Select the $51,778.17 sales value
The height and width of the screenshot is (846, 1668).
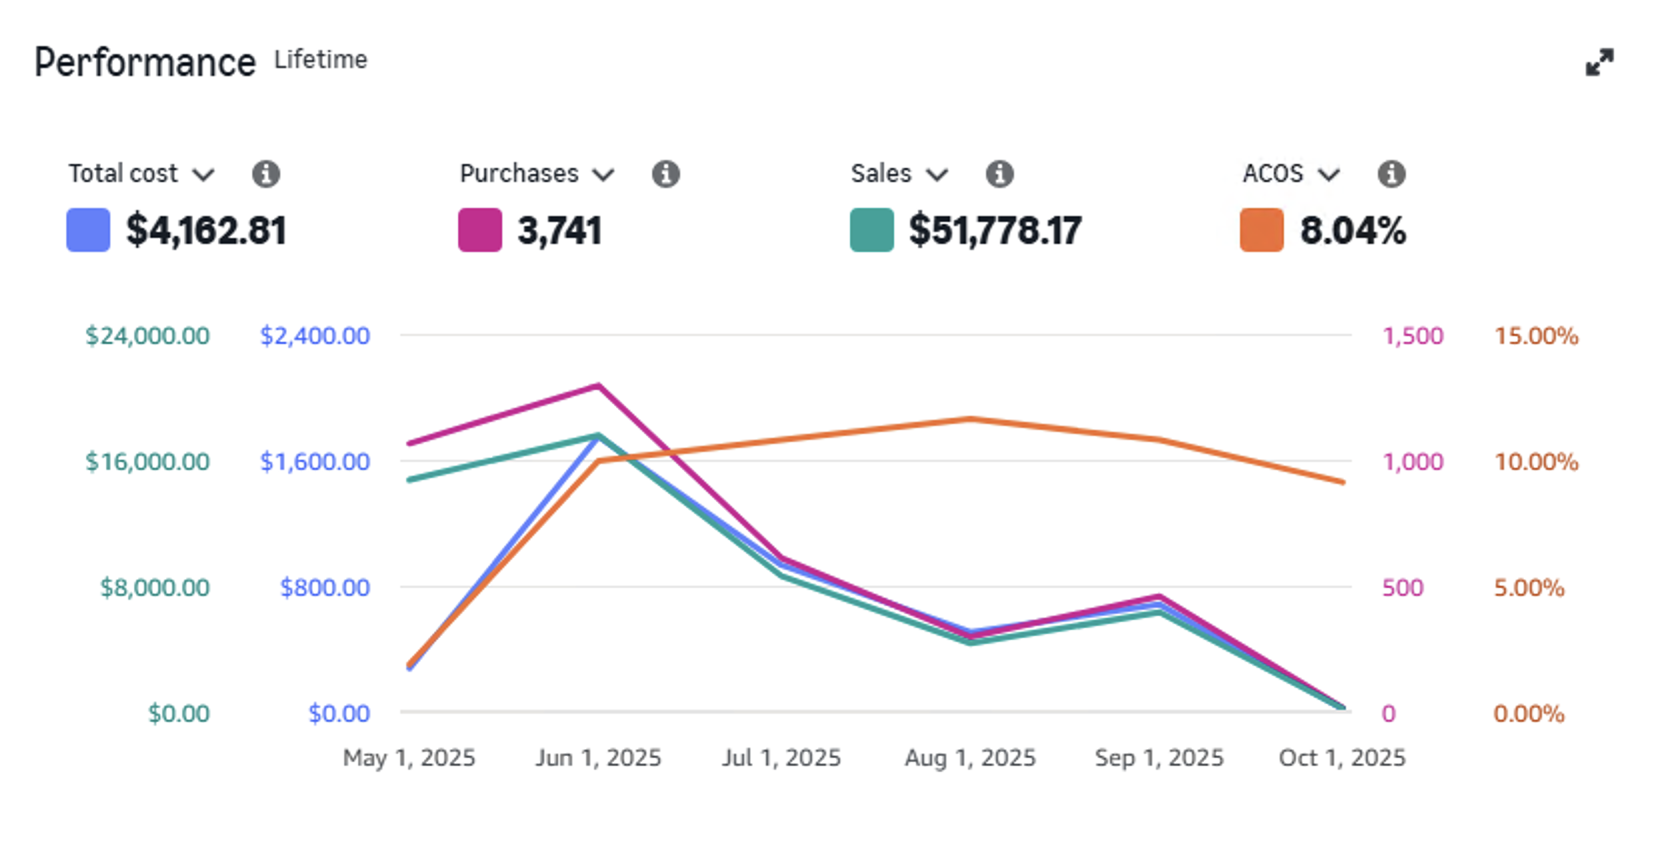(x=995, y=231)
